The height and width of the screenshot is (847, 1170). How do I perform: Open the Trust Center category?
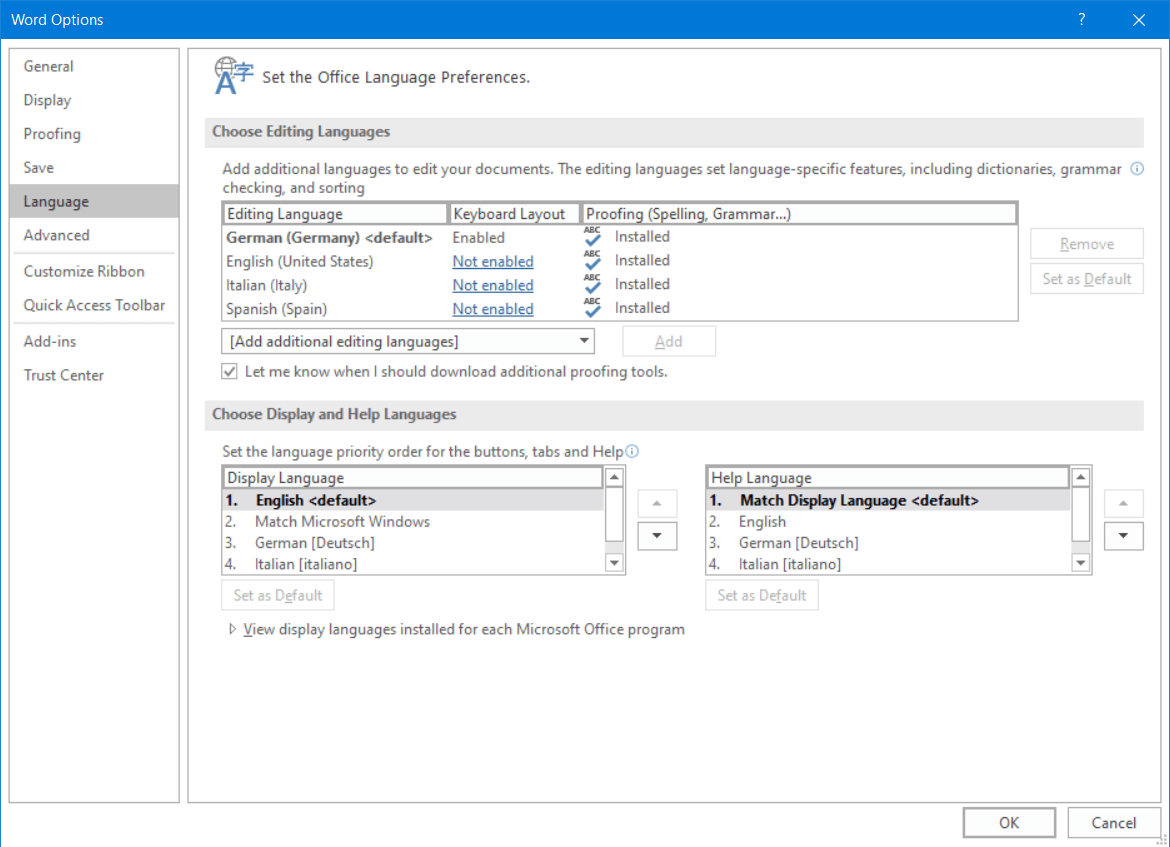(x=64, y=375)
